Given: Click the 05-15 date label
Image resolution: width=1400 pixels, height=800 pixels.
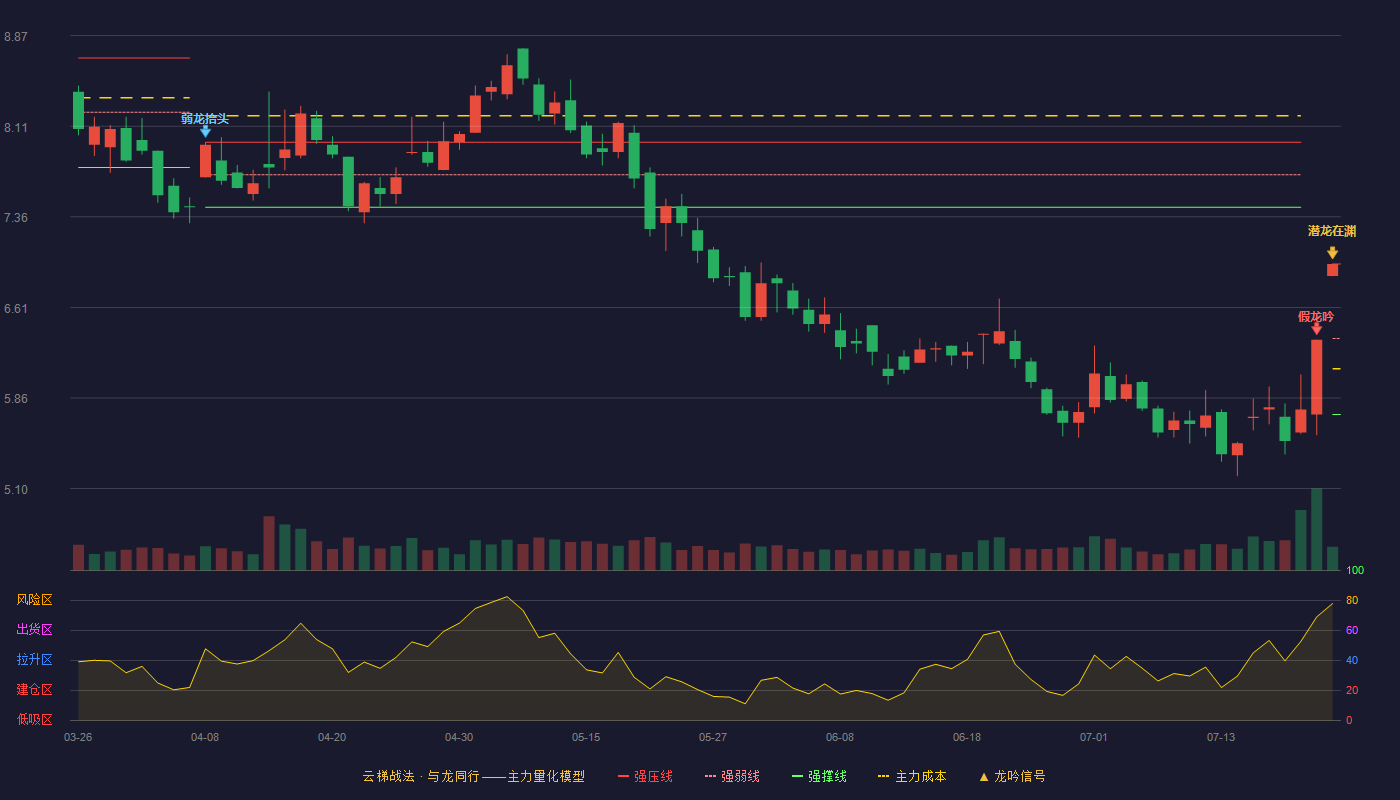Looking at the screenshot, I should 586,737.
